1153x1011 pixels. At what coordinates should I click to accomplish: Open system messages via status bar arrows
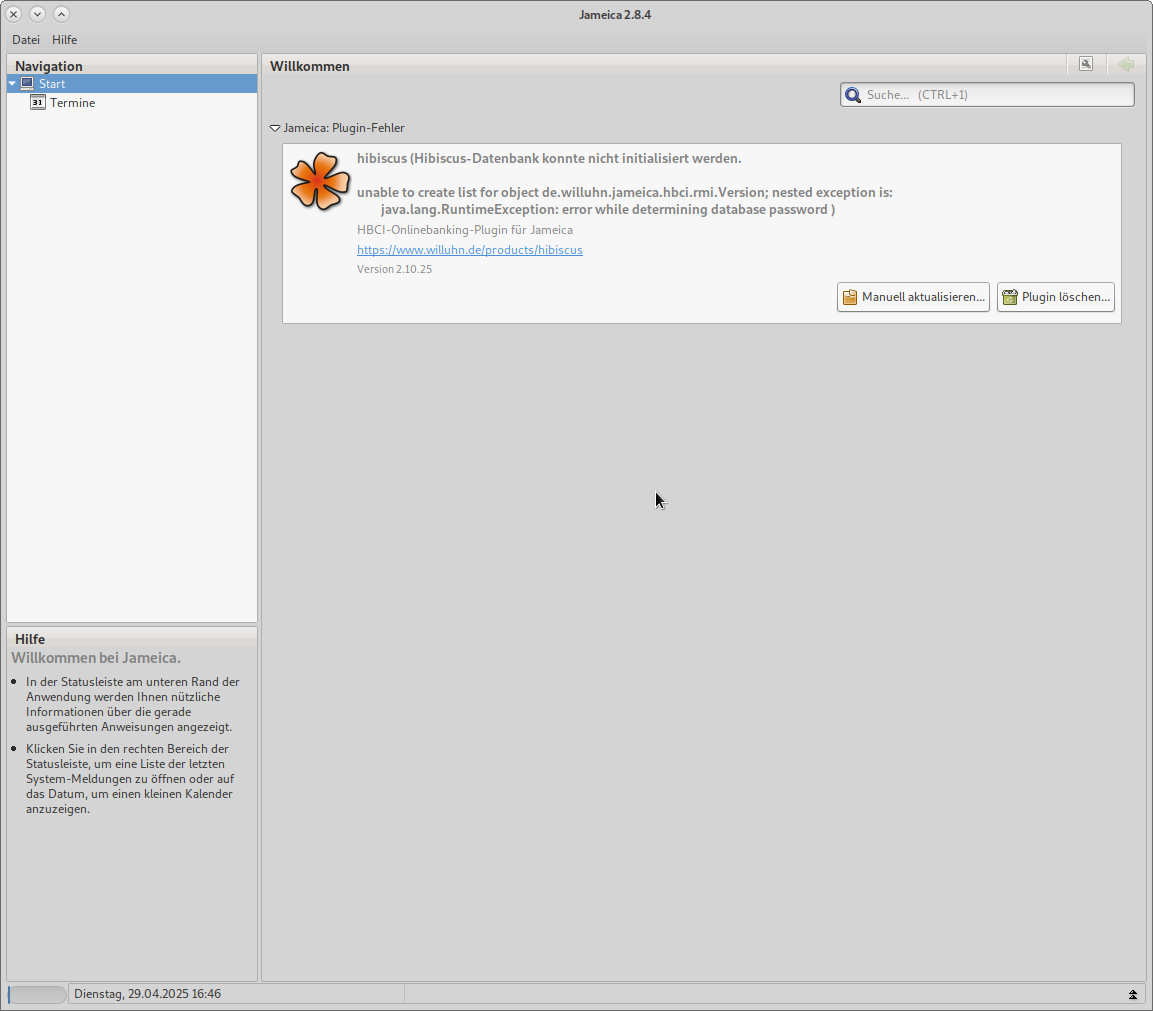tap(1132, 995)
